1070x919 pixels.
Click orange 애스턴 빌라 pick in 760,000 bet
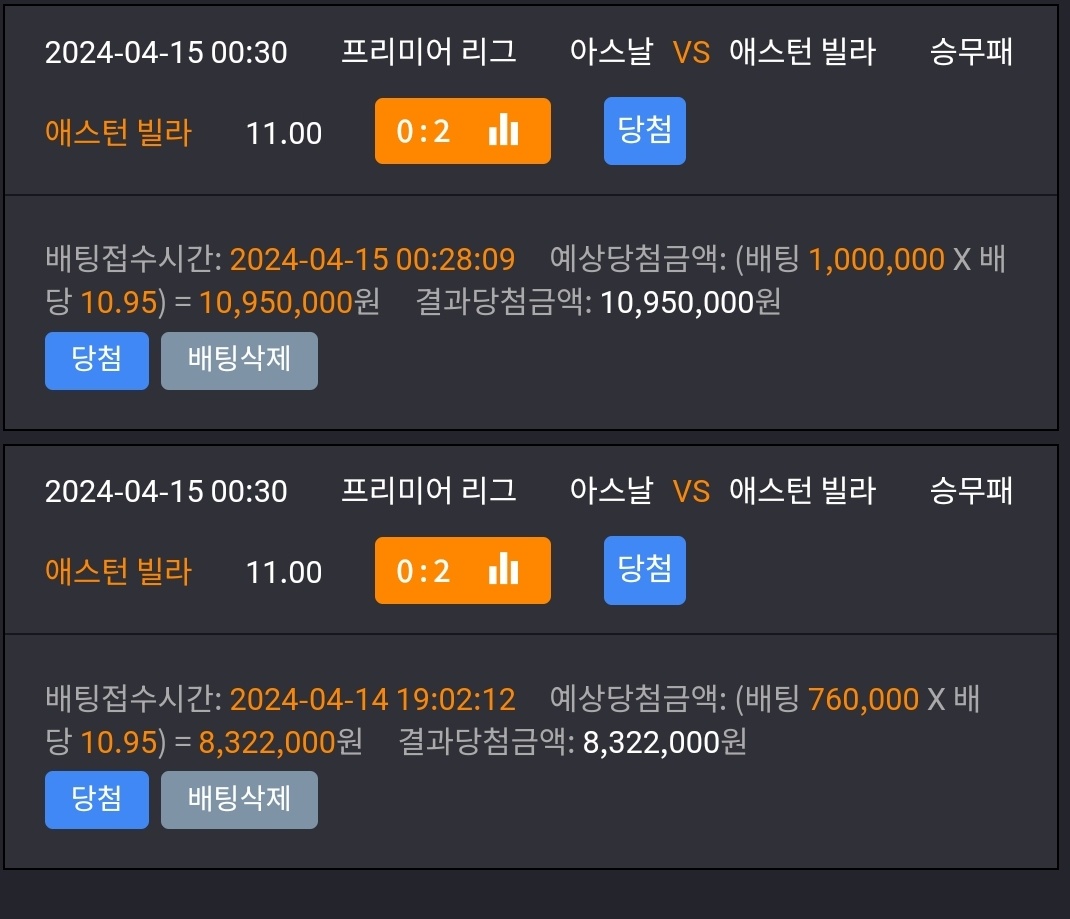tap(118, 572)
